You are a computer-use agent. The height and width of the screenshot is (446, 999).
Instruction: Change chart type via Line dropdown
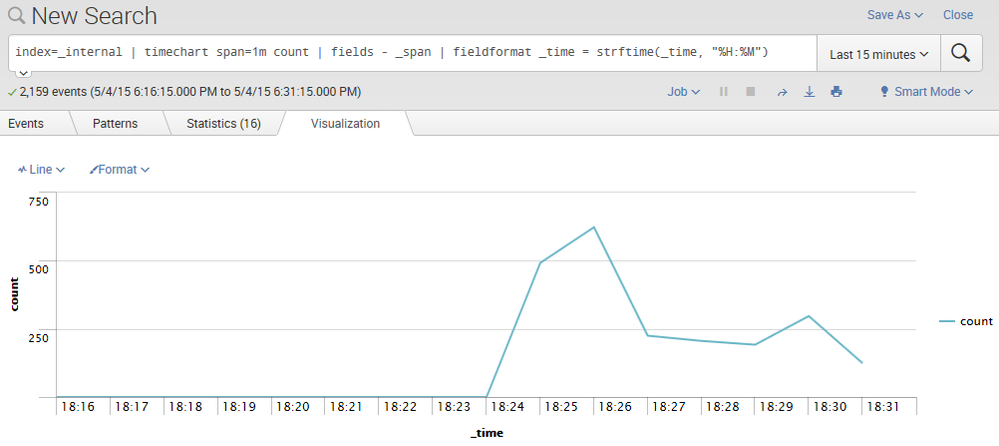point(41,170)
